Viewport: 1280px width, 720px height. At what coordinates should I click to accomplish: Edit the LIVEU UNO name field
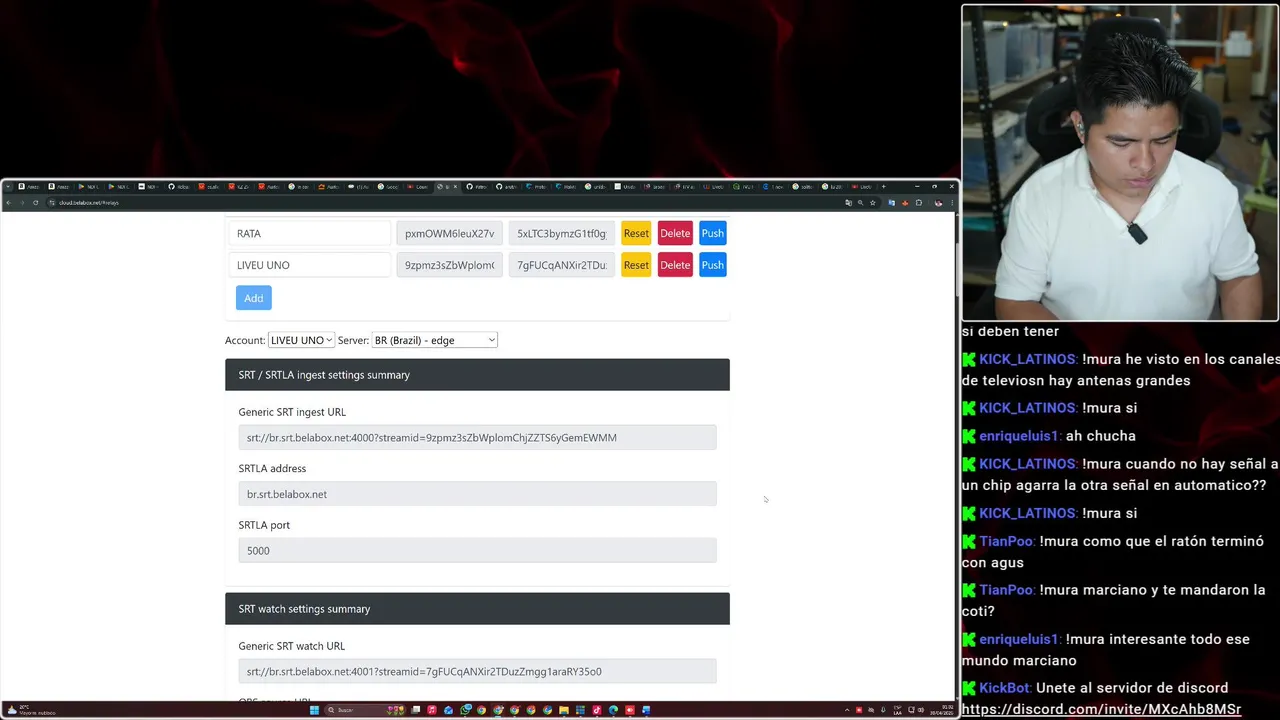tap(309, 265)
